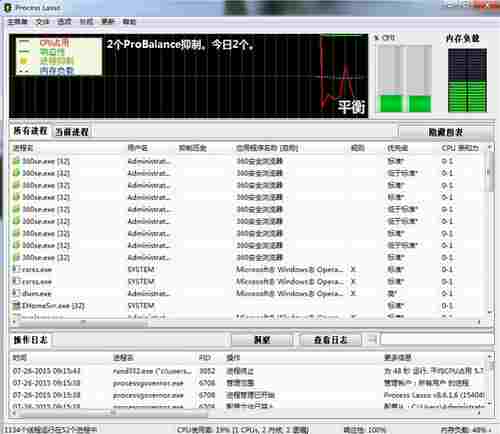Viewport: 500px width, 434px height.
Task: Select the 进程管理已开始 log entry
Action: coord(249,395)
